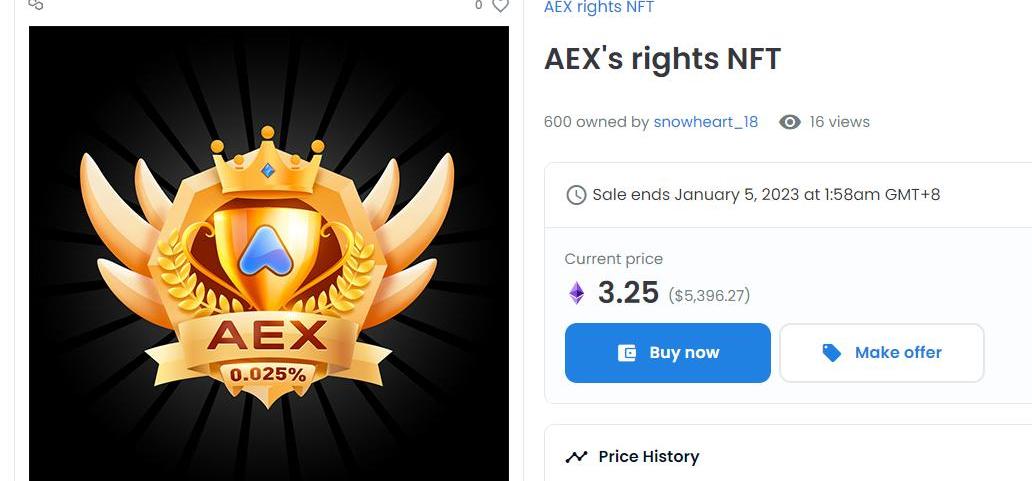The width and height of the screenshot is (1032, 481).
Task: Click the wallet icon in Buy now
Action: pos(627,353)
